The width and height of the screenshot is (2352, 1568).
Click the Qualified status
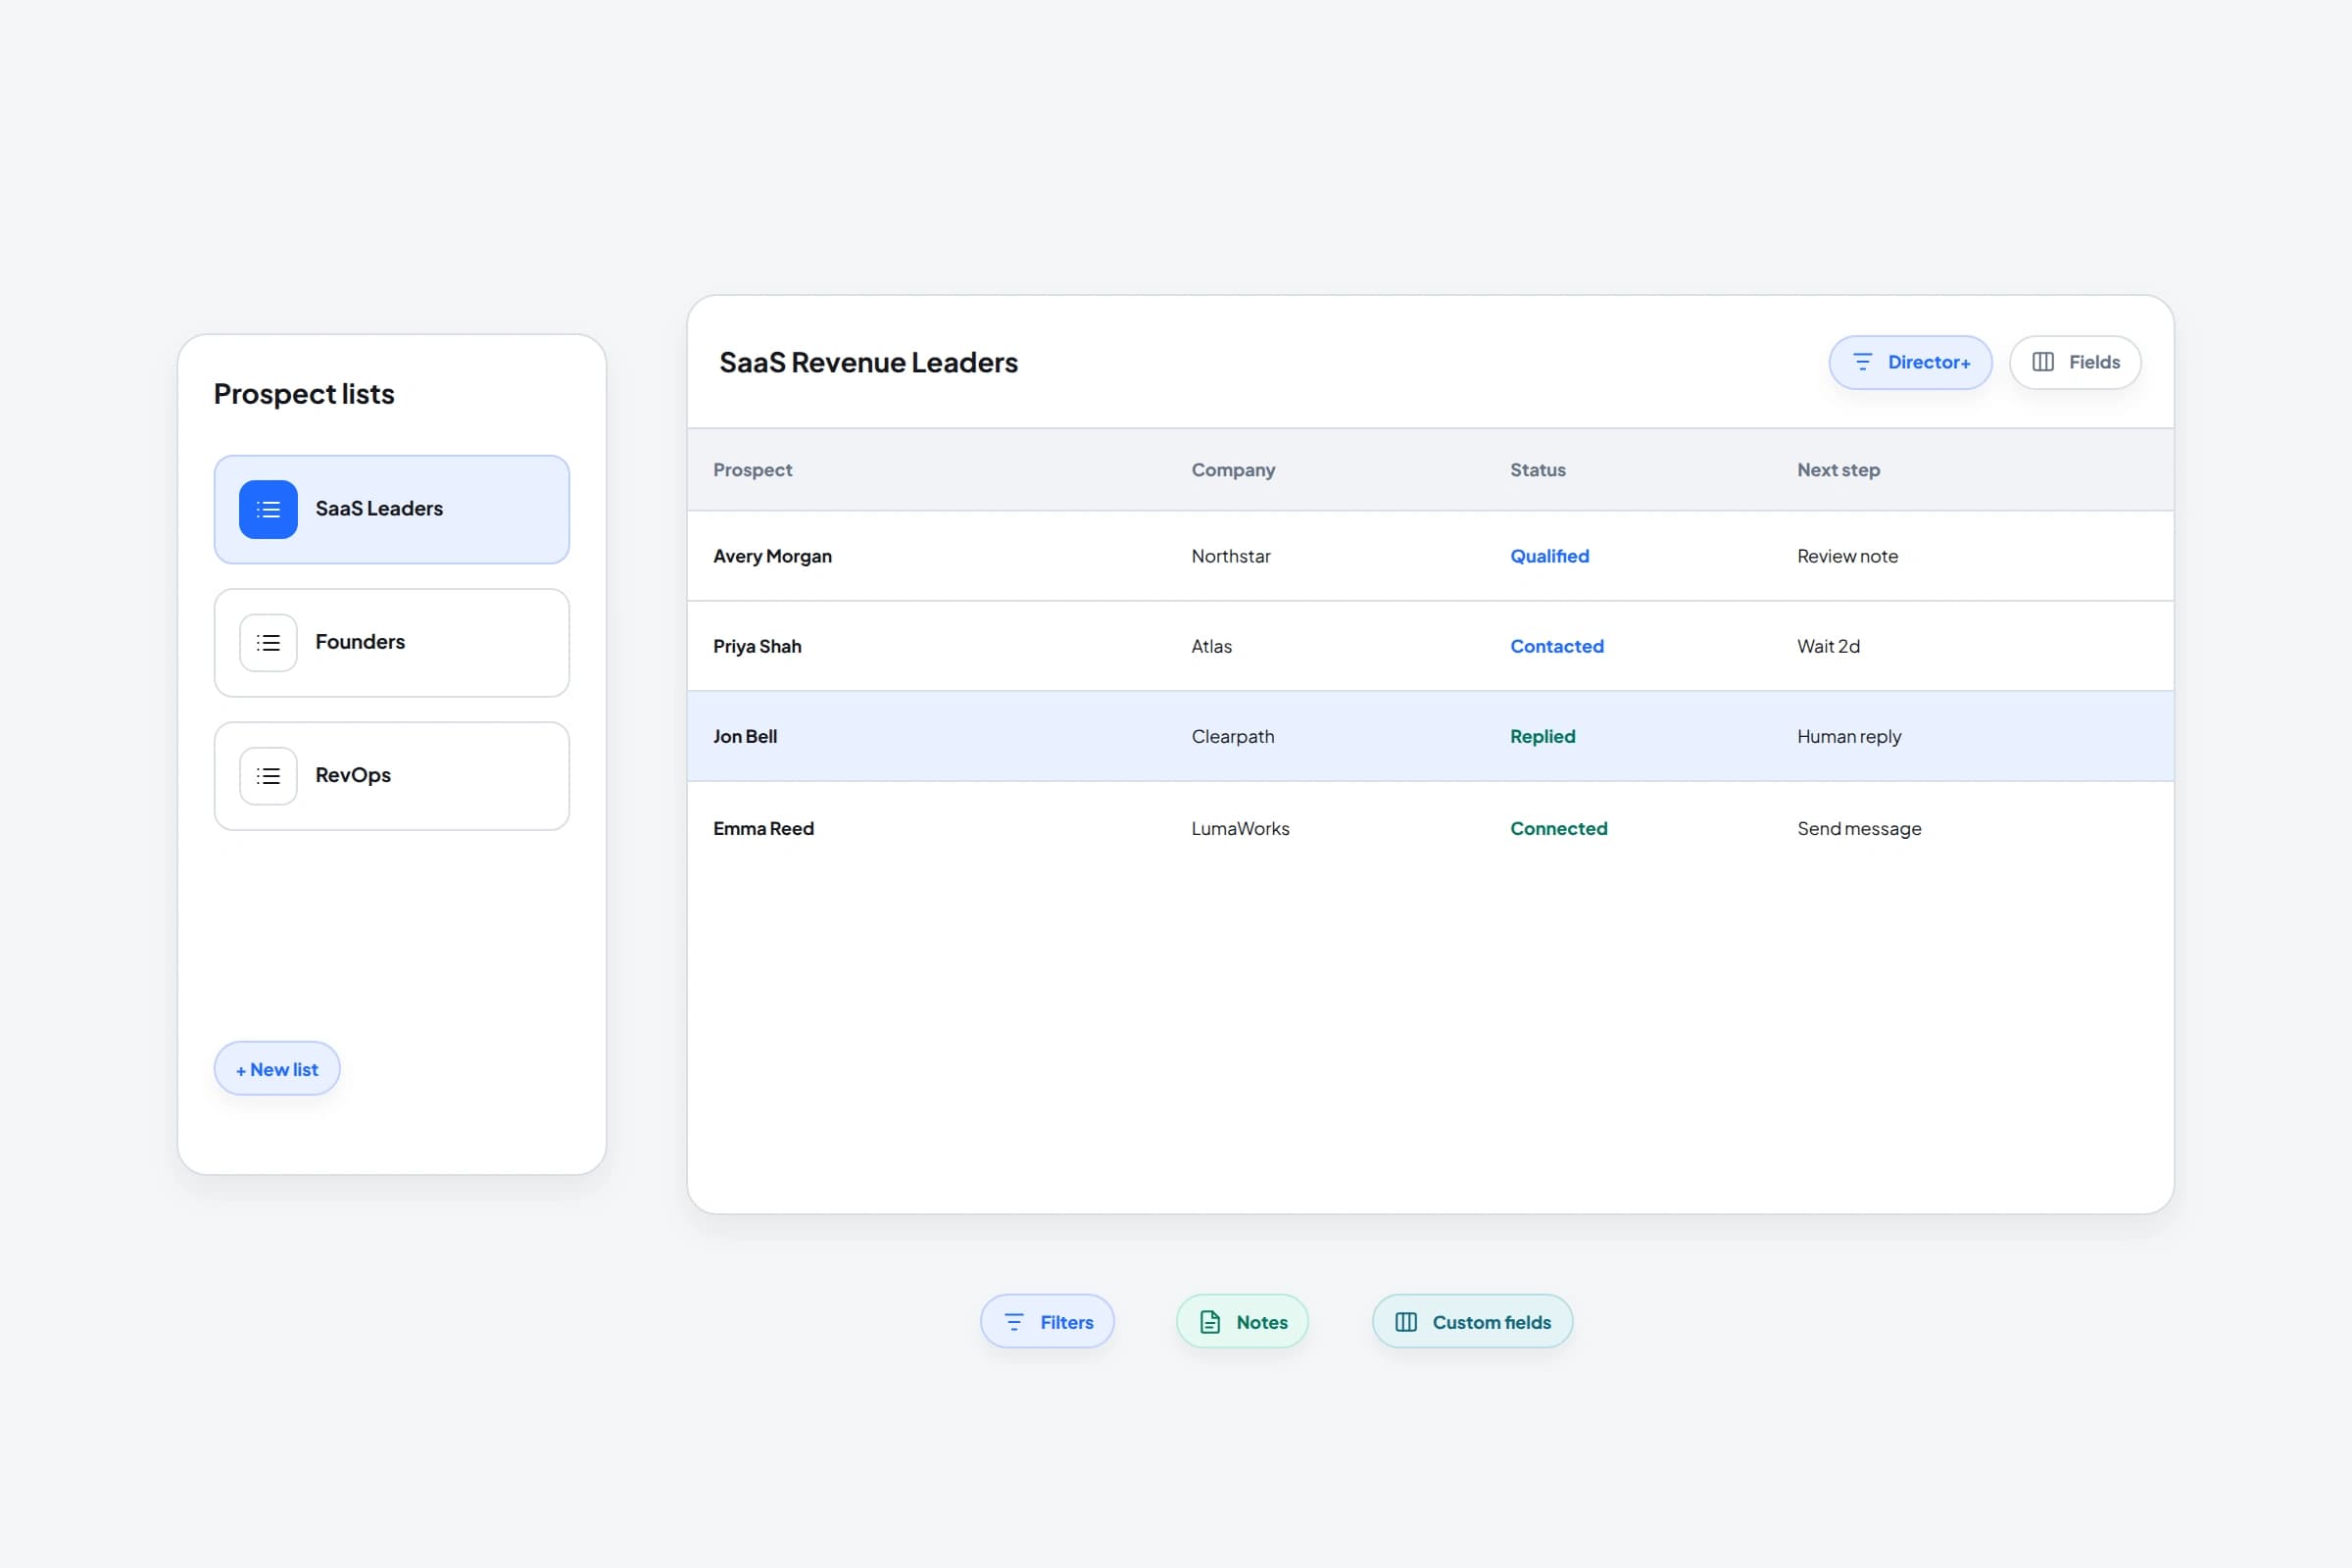(x=1549, y=556)
